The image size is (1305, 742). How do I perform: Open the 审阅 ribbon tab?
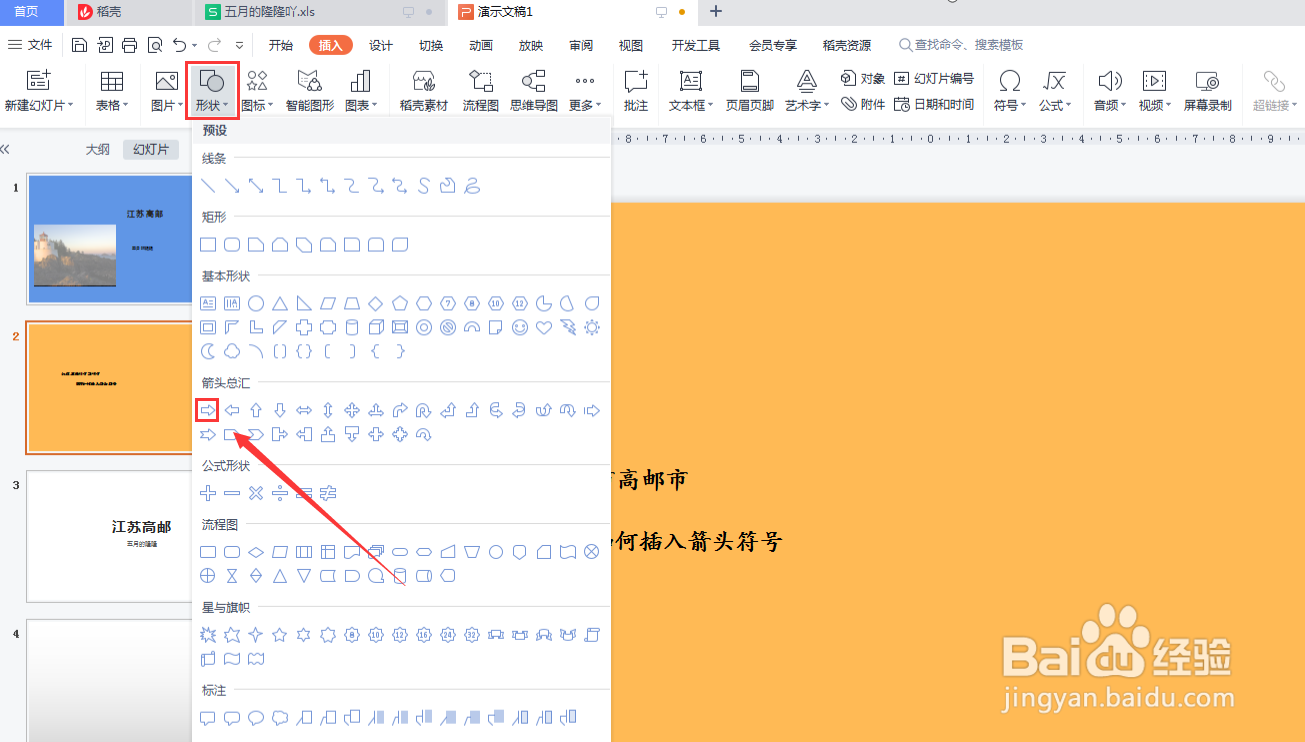coord(581,45)
